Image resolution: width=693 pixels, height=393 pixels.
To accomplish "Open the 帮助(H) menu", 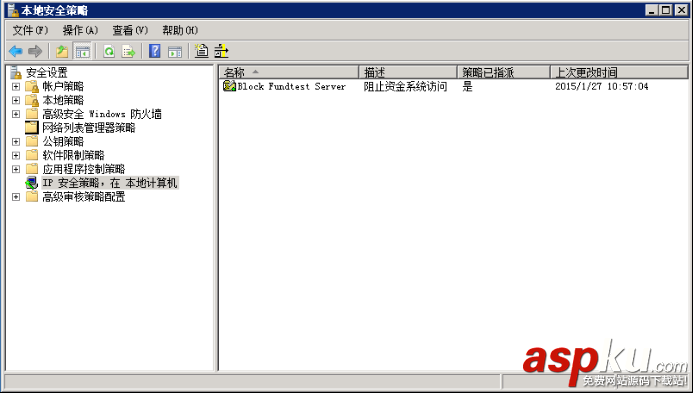I will click(x=180, y=30).
